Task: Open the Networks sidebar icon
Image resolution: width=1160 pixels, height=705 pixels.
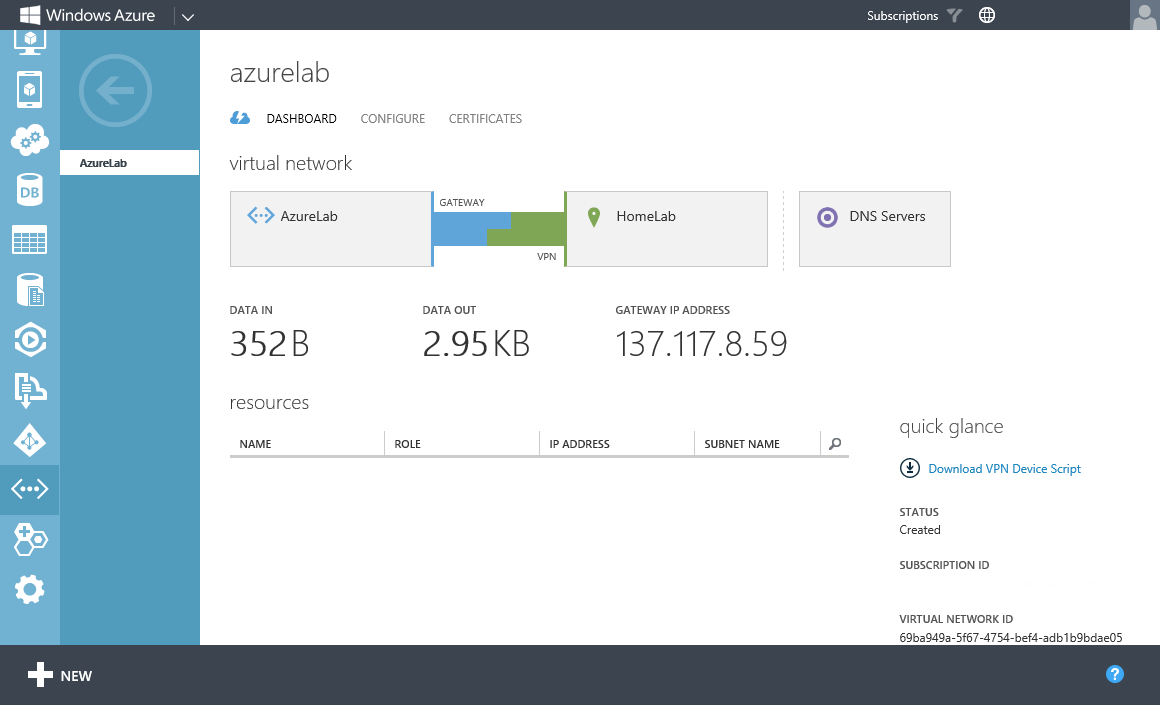Action: [29, 490]
